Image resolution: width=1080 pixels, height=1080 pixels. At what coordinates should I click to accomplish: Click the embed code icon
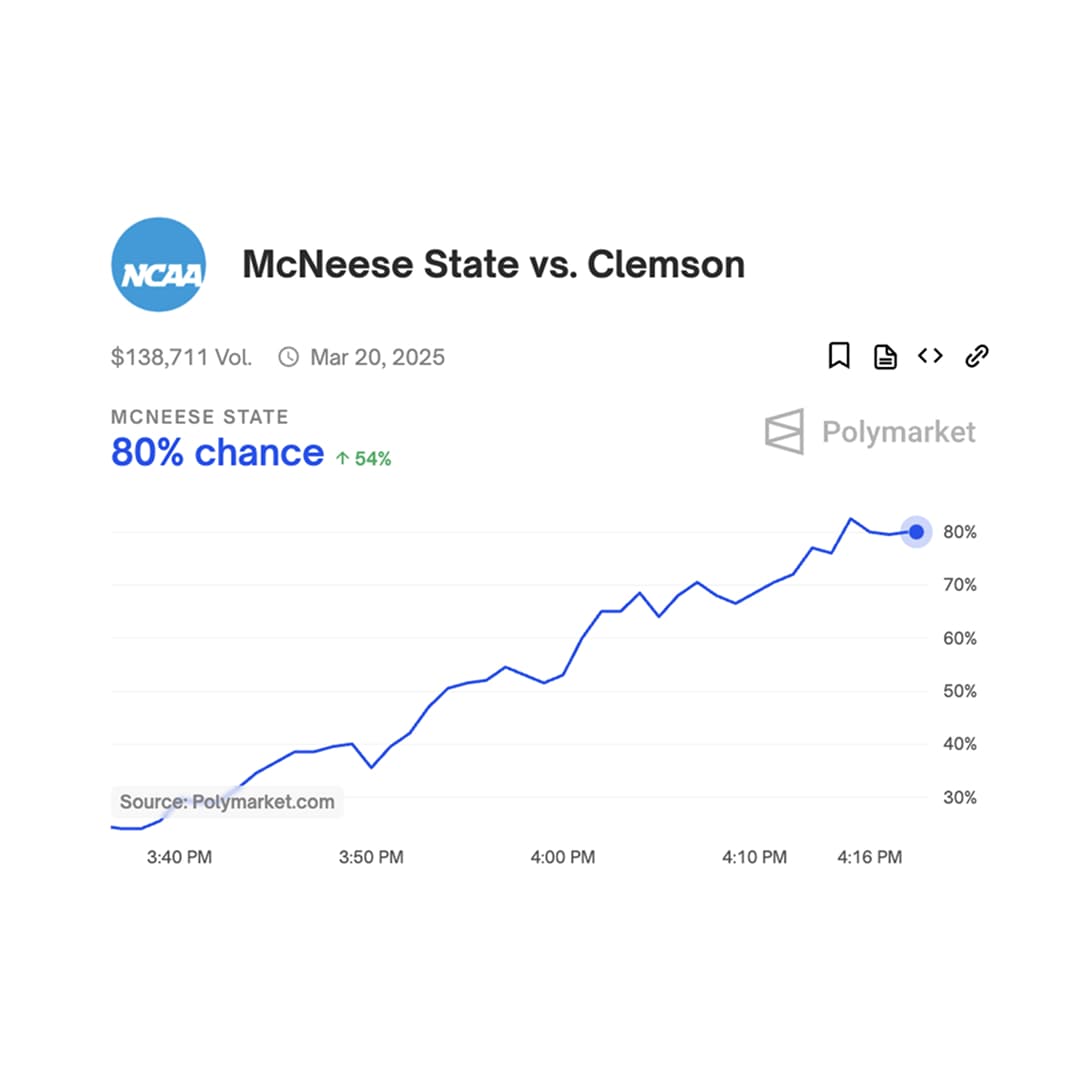(x=930, y=356)
